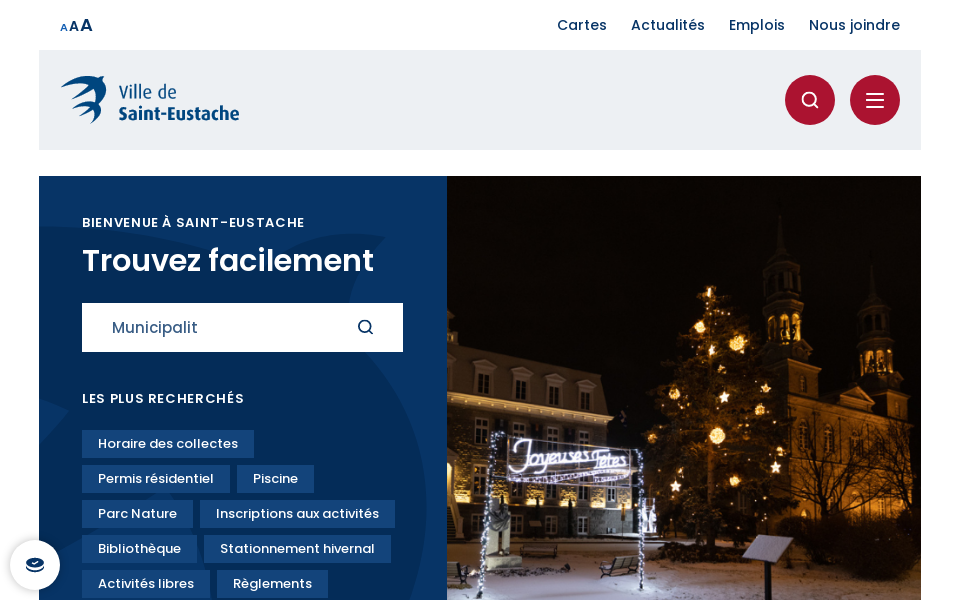Open the chat support widget
The height and width of the screenshot is (600, 960).
coord(35,565)
